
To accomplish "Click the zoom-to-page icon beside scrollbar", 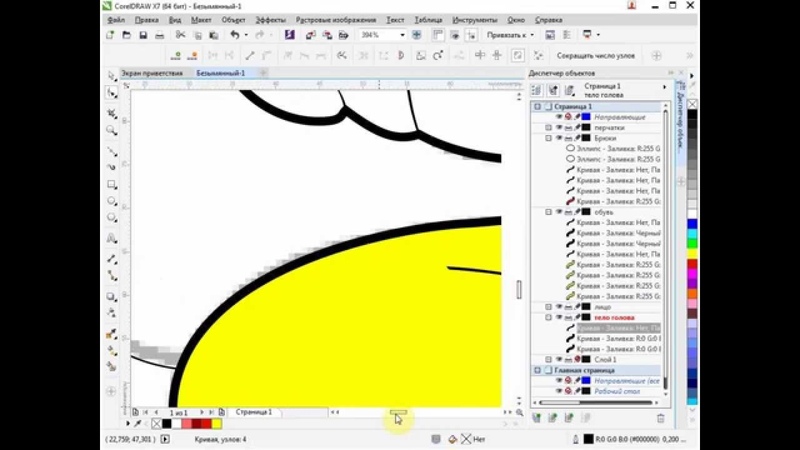I will pyautogui.click(x=519, y=412).
